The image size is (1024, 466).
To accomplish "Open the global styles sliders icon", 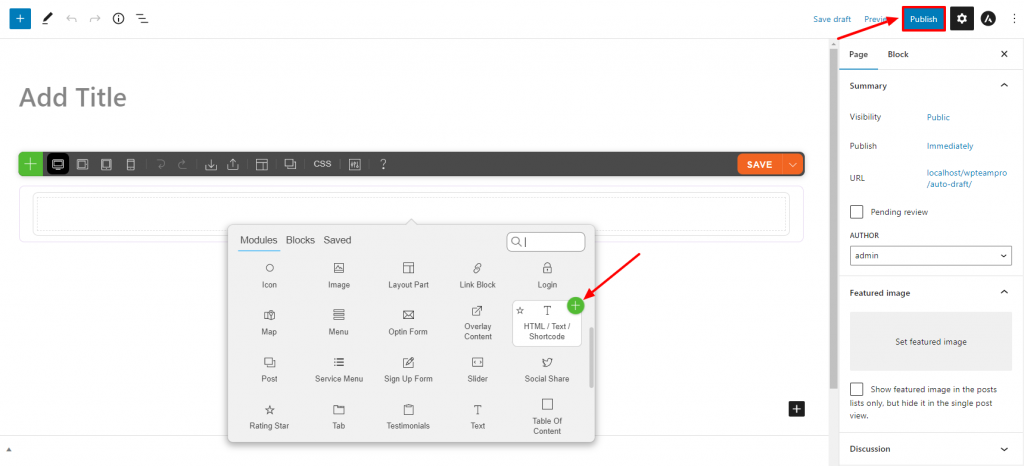I will [x=355, y=164].
